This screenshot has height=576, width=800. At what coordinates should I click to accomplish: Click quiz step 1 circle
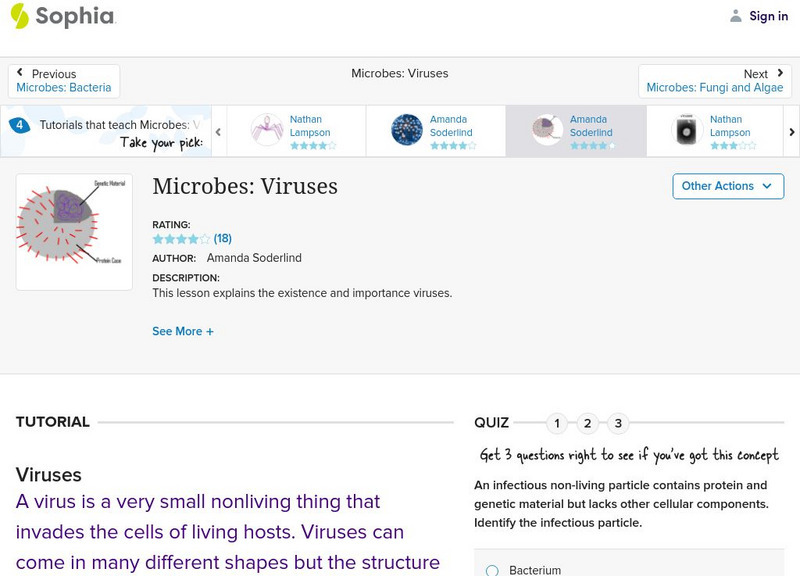[558, 423]
